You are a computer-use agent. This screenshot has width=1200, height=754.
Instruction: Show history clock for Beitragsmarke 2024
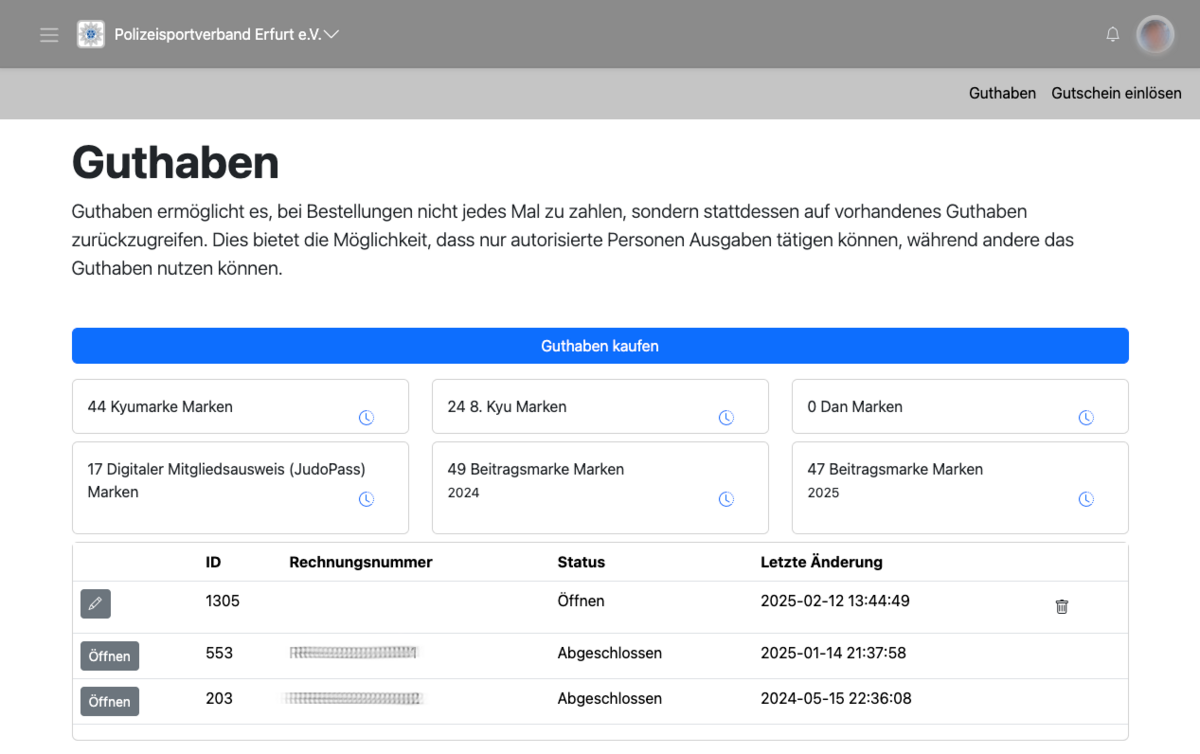726,499
